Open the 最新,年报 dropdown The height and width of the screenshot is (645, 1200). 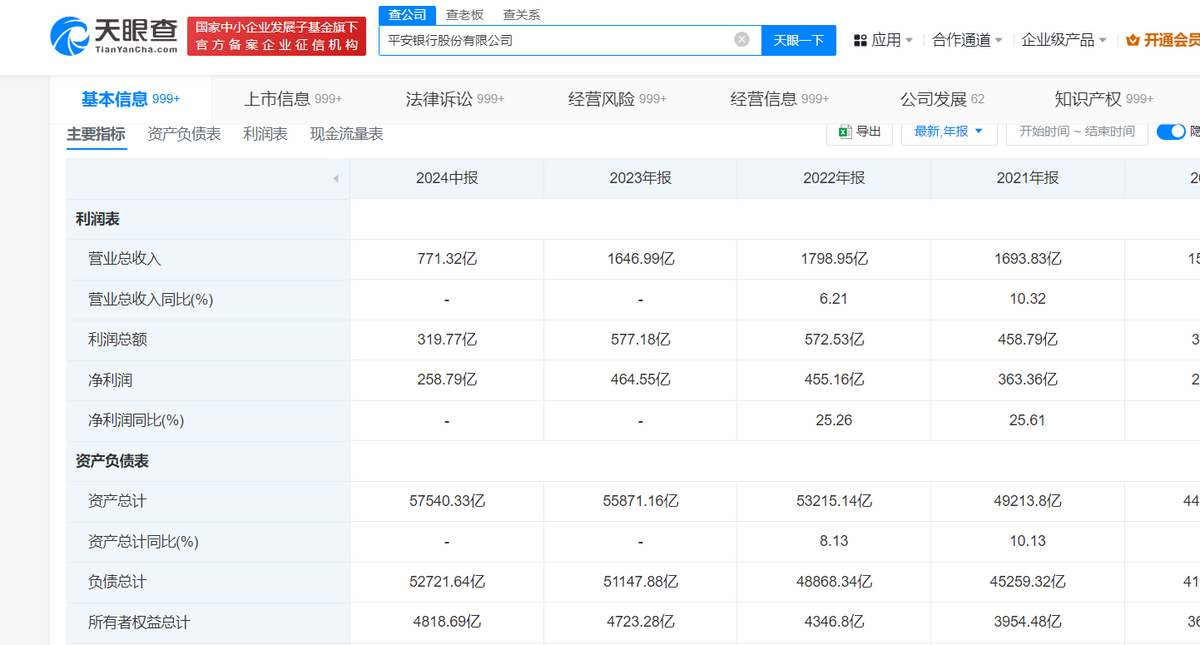point(949,131)
